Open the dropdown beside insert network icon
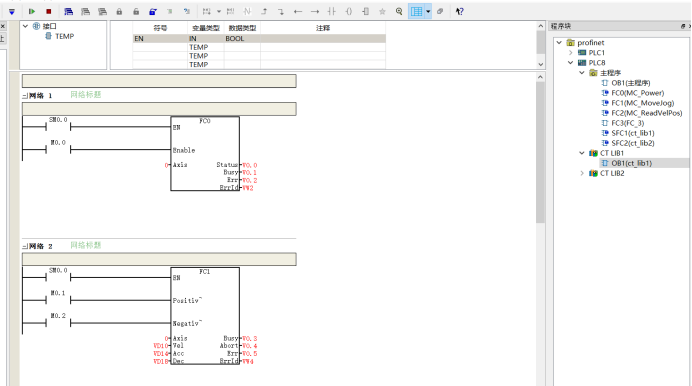The height and width of the screenshot is (386, 692). tap(218, 11)
